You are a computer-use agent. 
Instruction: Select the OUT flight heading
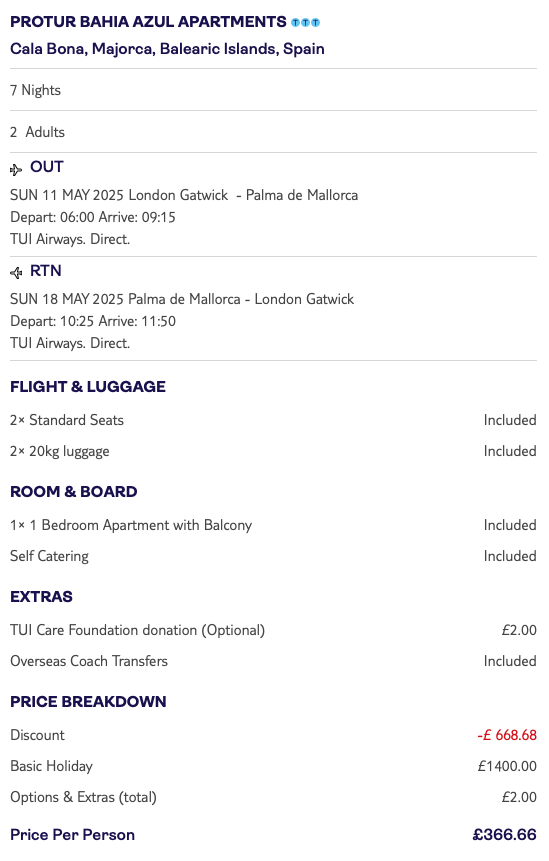tap(47, 166)
